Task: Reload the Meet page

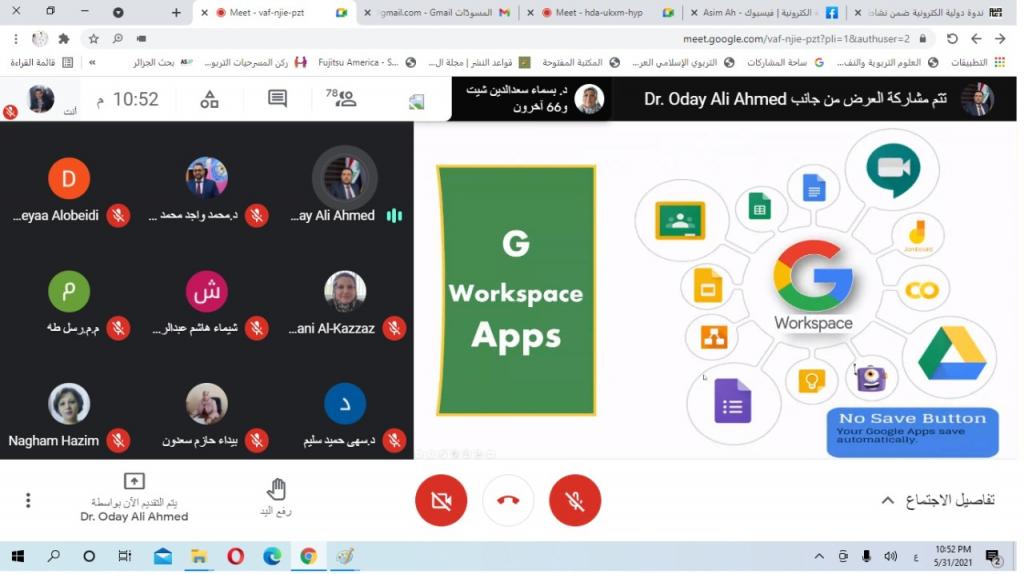Action: [952, 38]
